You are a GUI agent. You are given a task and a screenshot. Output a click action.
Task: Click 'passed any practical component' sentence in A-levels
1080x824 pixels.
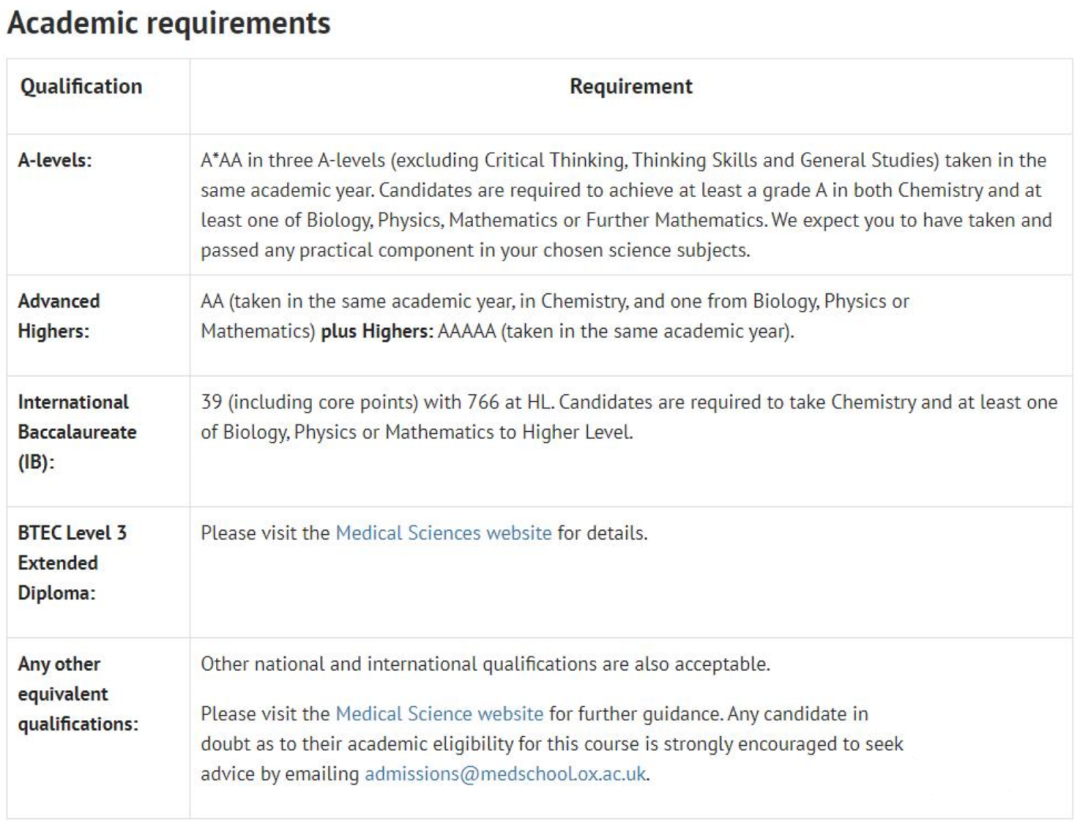click(x=475, y=250)
